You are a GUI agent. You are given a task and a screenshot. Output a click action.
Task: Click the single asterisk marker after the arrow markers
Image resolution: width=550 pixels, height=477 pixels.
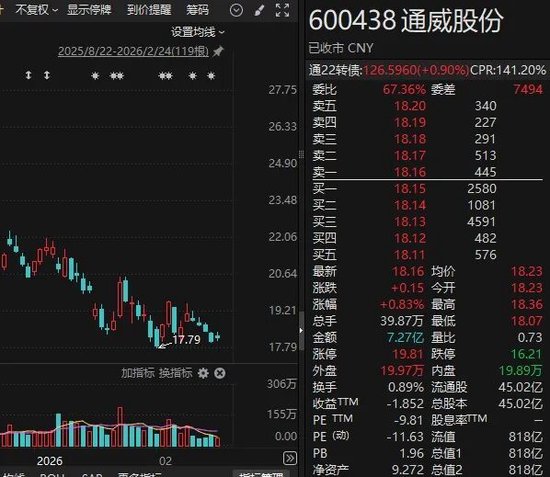95,76
